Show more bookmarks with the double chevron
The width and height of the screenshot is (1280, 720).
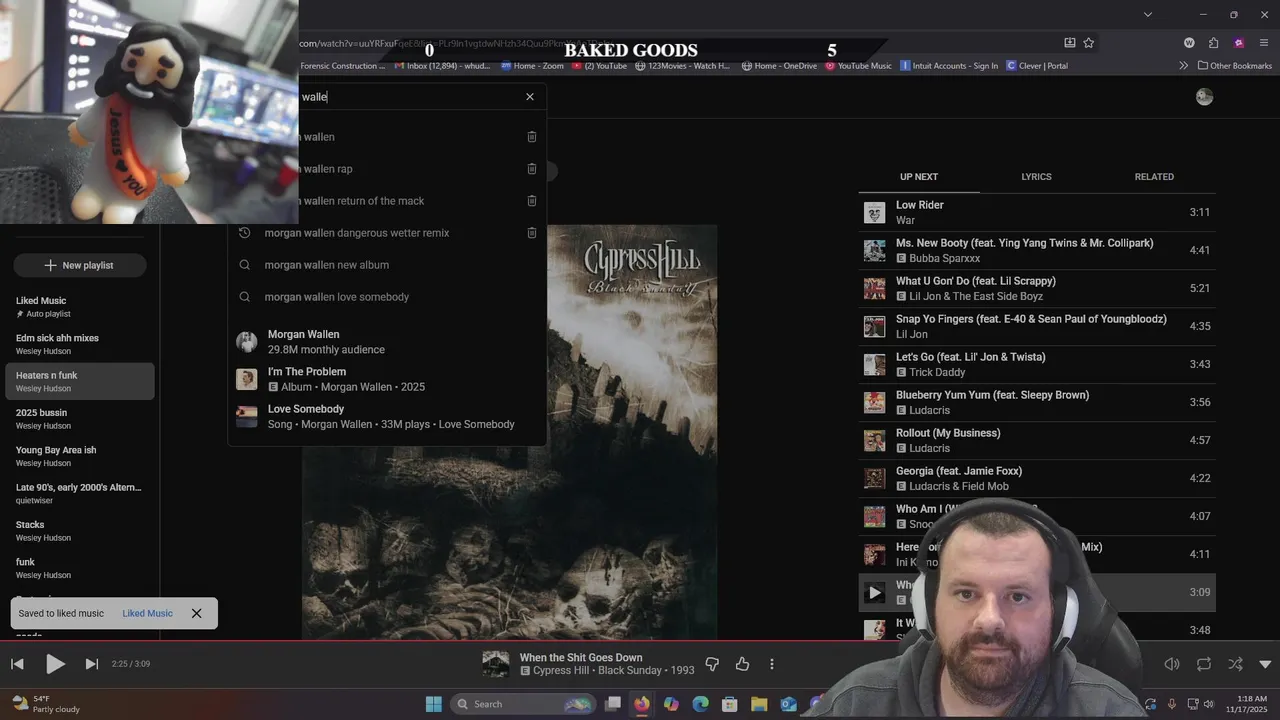tap(1183, 66)
